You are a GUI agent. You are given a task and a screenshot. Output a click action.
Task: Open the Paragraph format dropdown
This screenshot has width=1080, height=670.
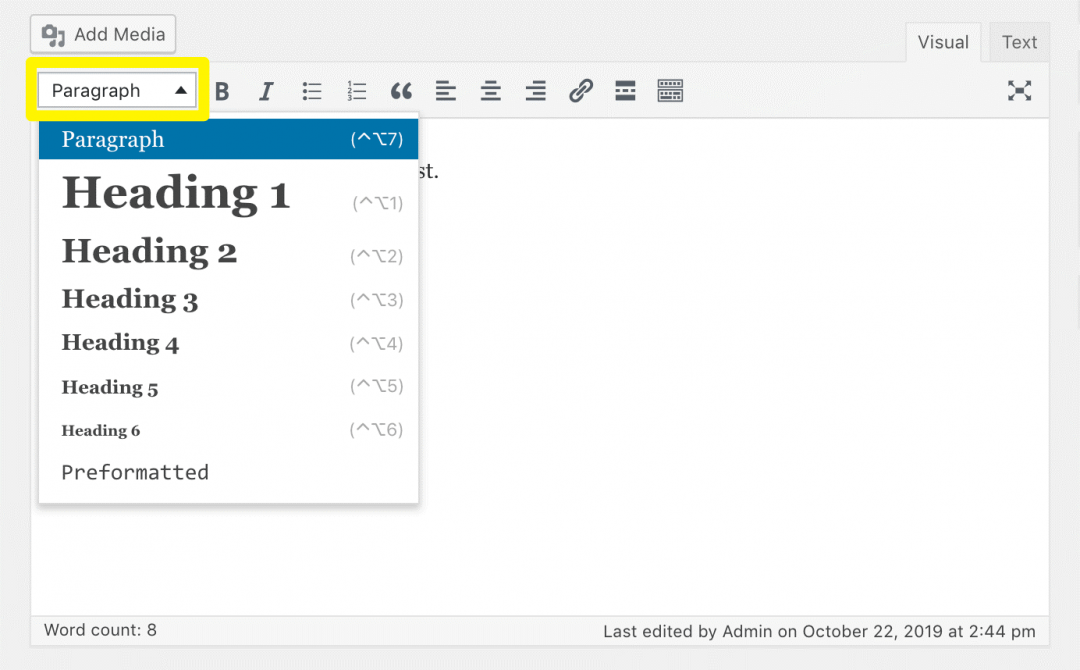coord(115,90)
